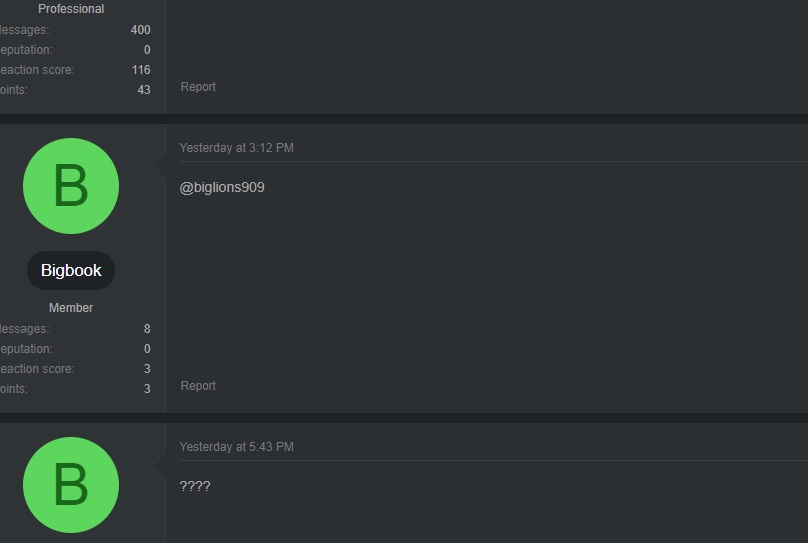
Task: Select the messages count of 400
Action: pyautogui.click(x=140, y=30)
